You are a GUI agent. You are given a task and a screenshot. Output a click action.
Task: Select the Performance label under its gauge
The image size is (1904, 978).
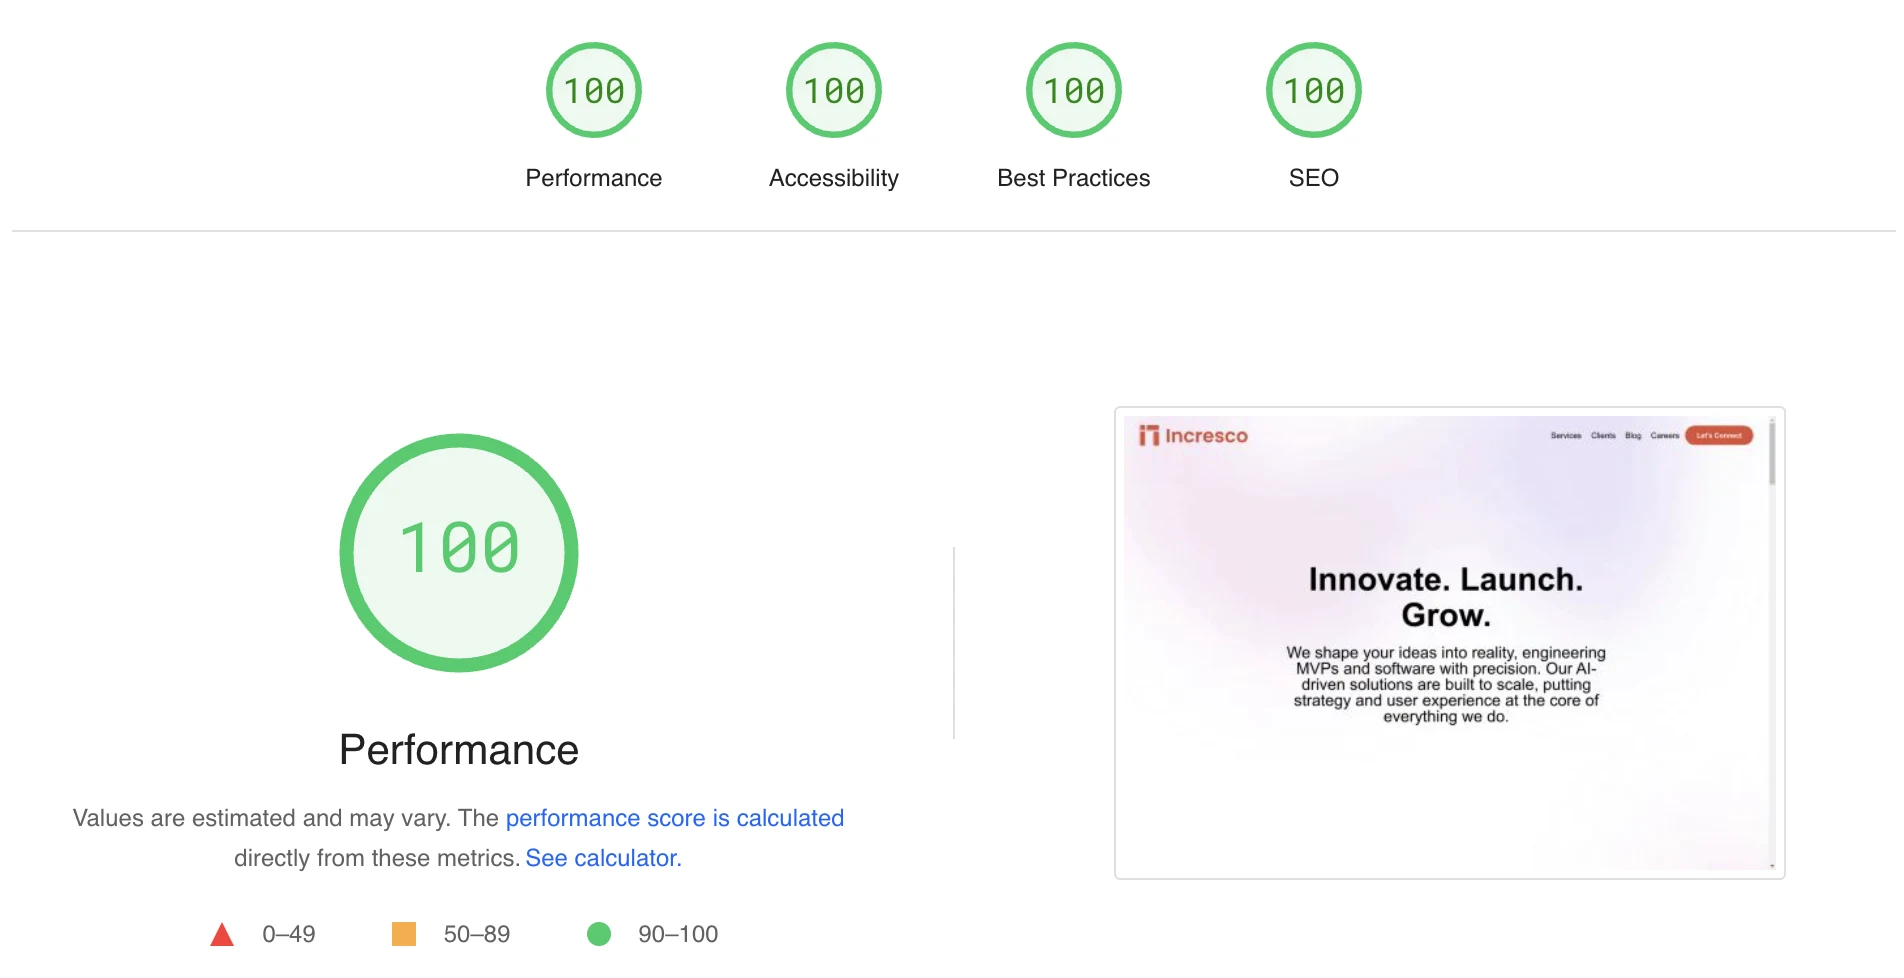point(593,177)
